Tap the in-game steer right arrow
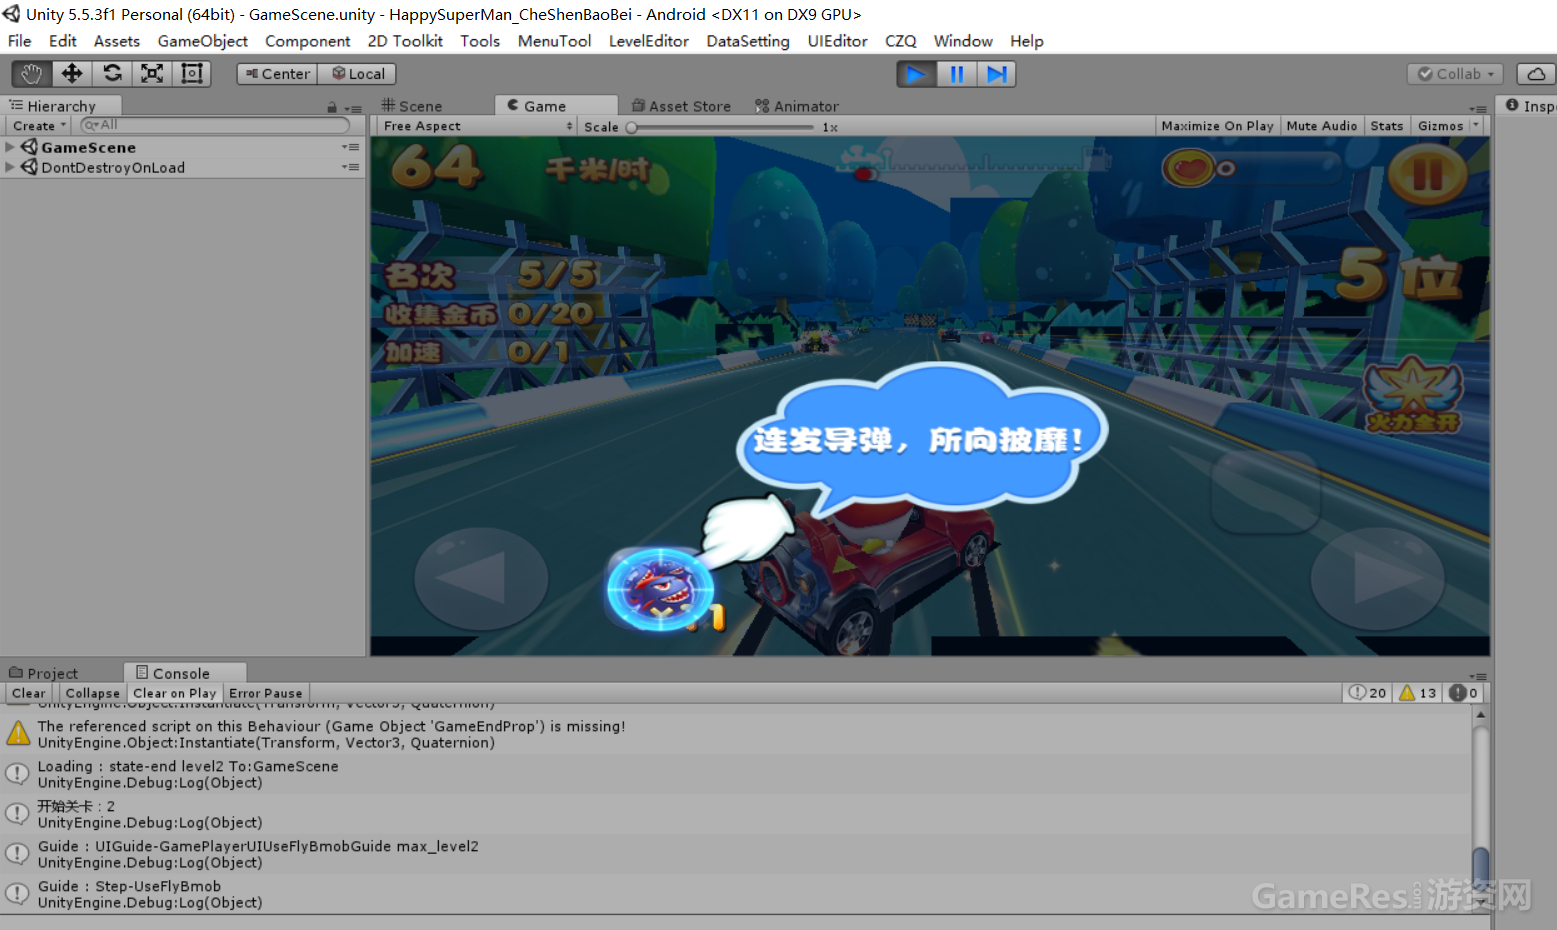 pyautogui.click(x=1377, y=579)
